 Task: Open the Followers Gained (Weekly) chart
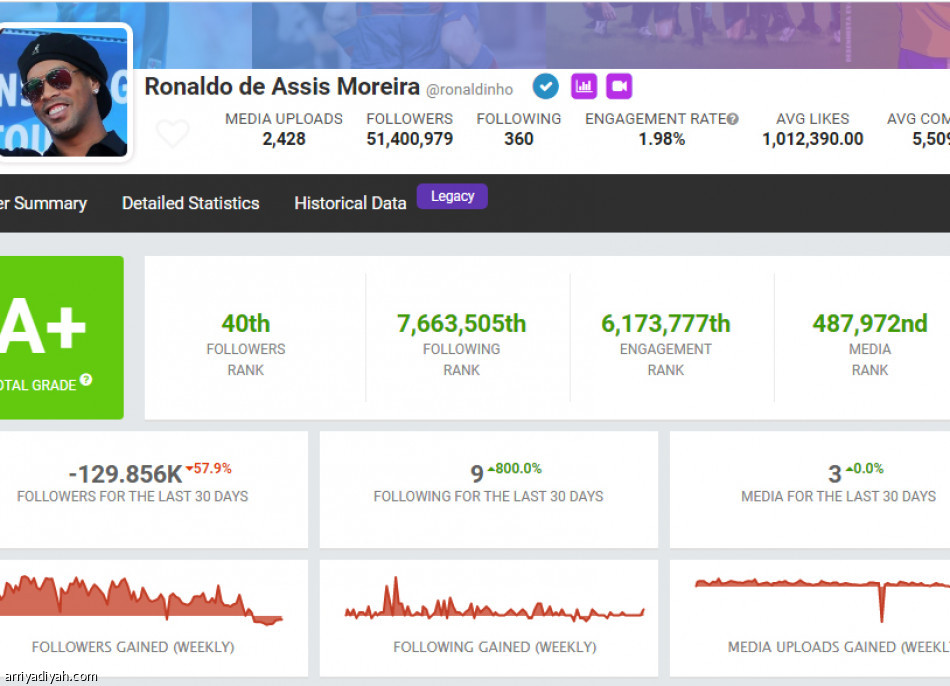click(140, 611)
